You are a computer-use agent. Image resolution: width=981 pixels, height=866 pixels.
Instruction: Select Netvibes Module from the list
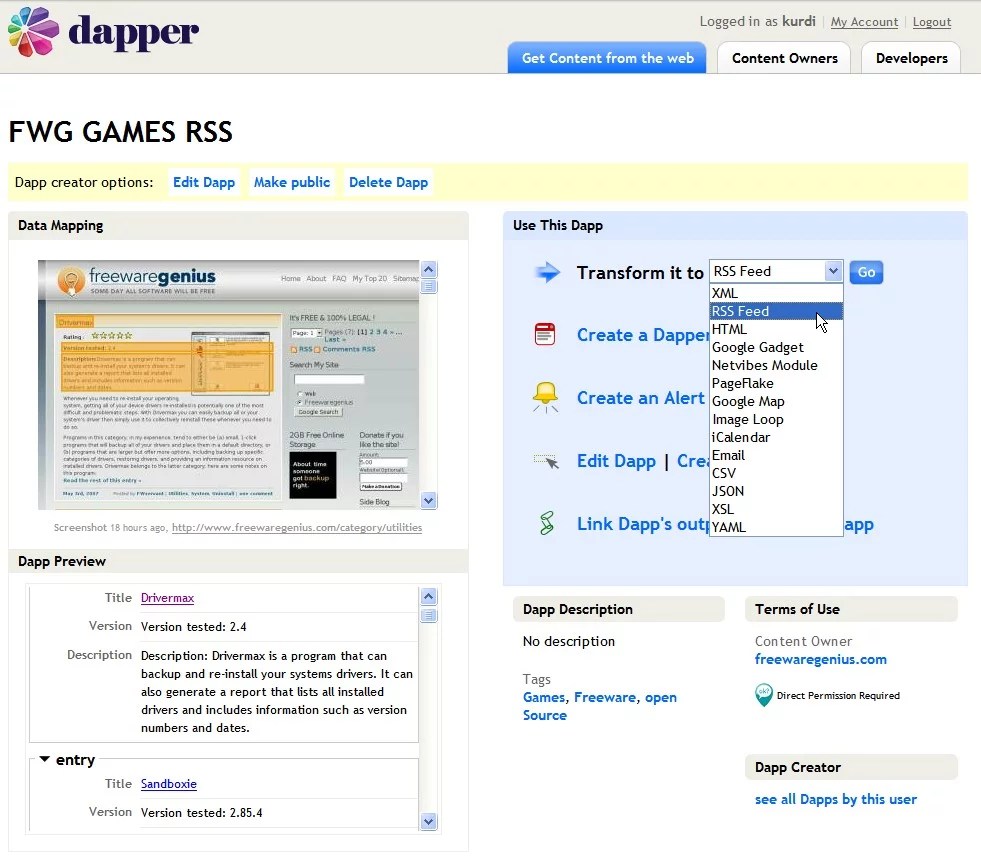pyautogui.click(x=776, y=365)
